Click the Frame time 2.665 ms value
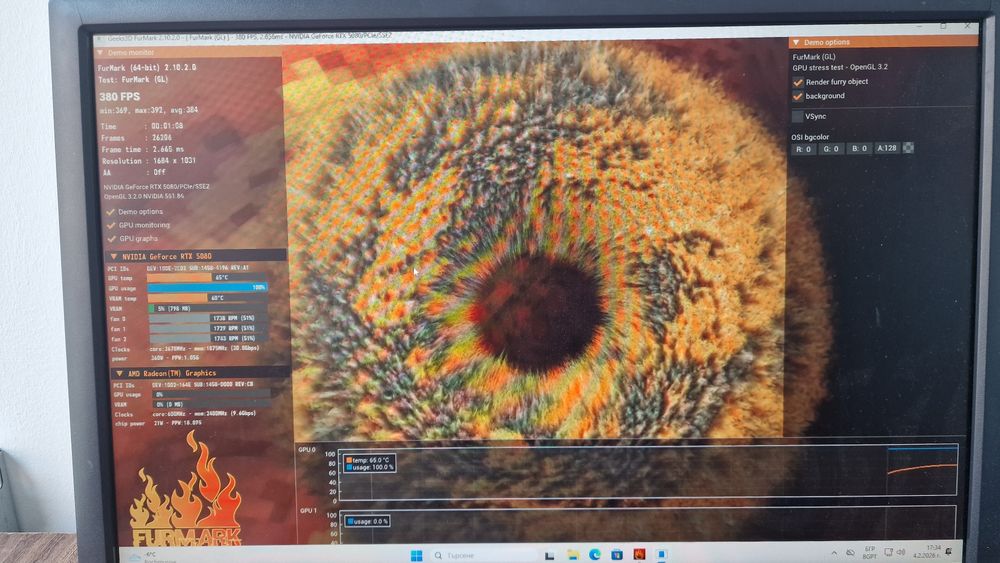 click(x=168, y=149)
